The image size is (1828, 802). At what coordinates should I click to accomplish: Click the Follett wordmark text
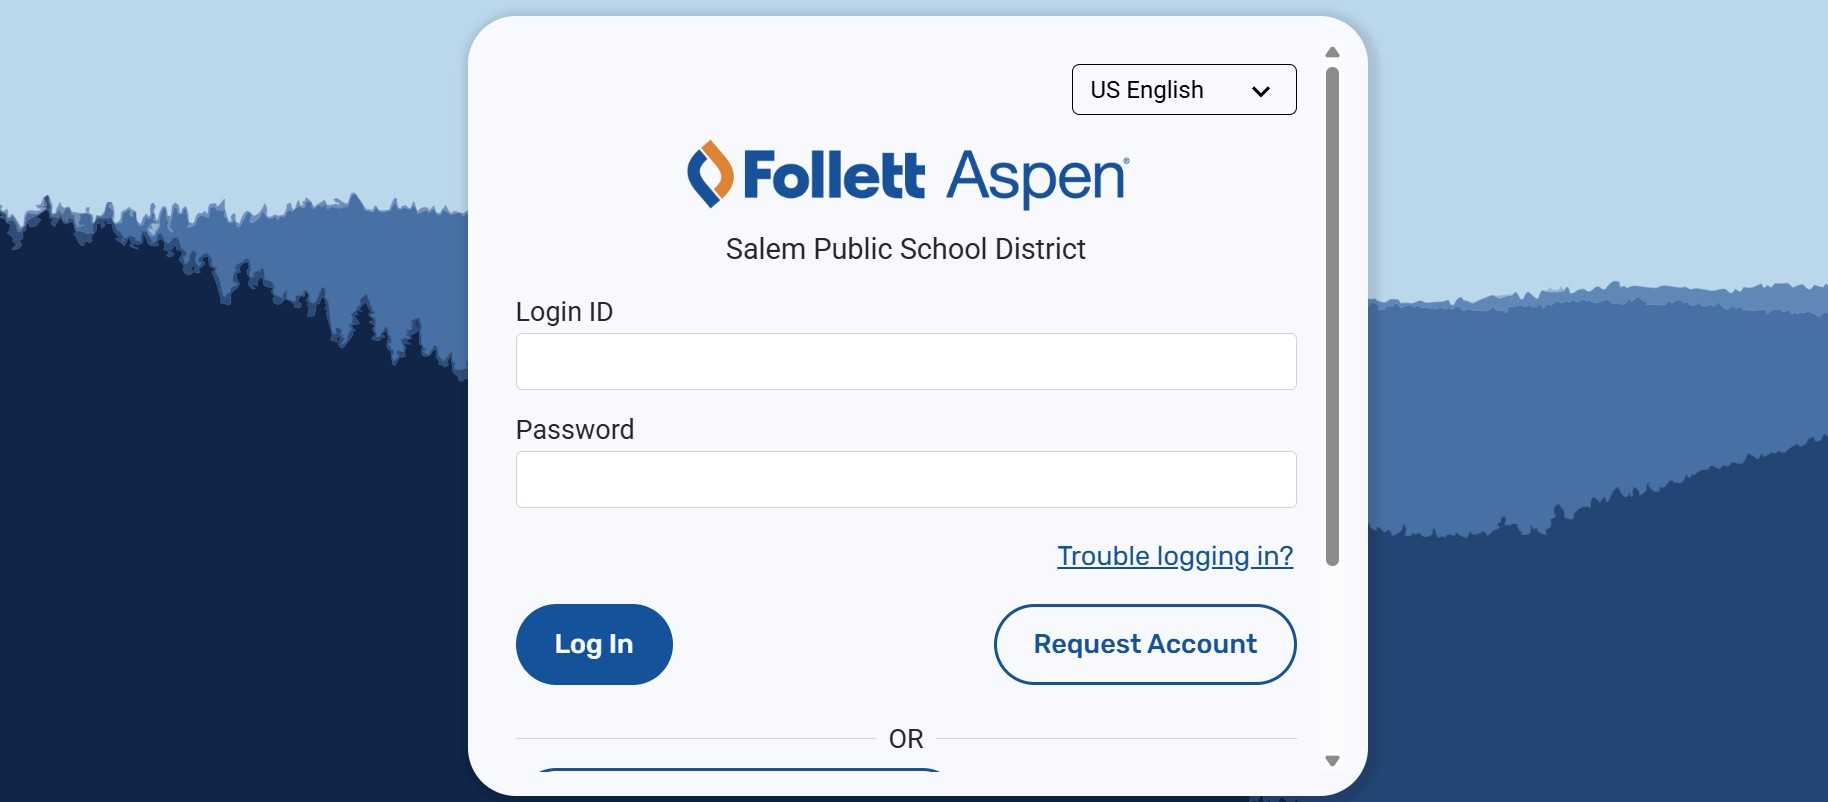pyautogui.click(x=834, y=176)
